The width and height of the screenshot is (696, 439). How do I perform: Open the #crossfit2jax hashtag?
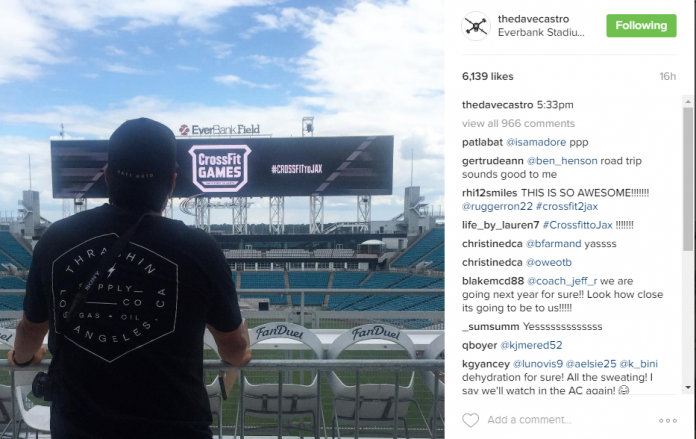(567, 206)
